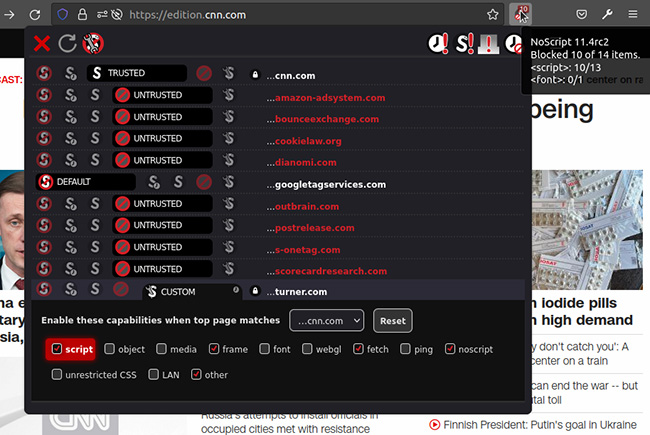Set cookielaw.org to Temporarily Trusted

[71, 138]
